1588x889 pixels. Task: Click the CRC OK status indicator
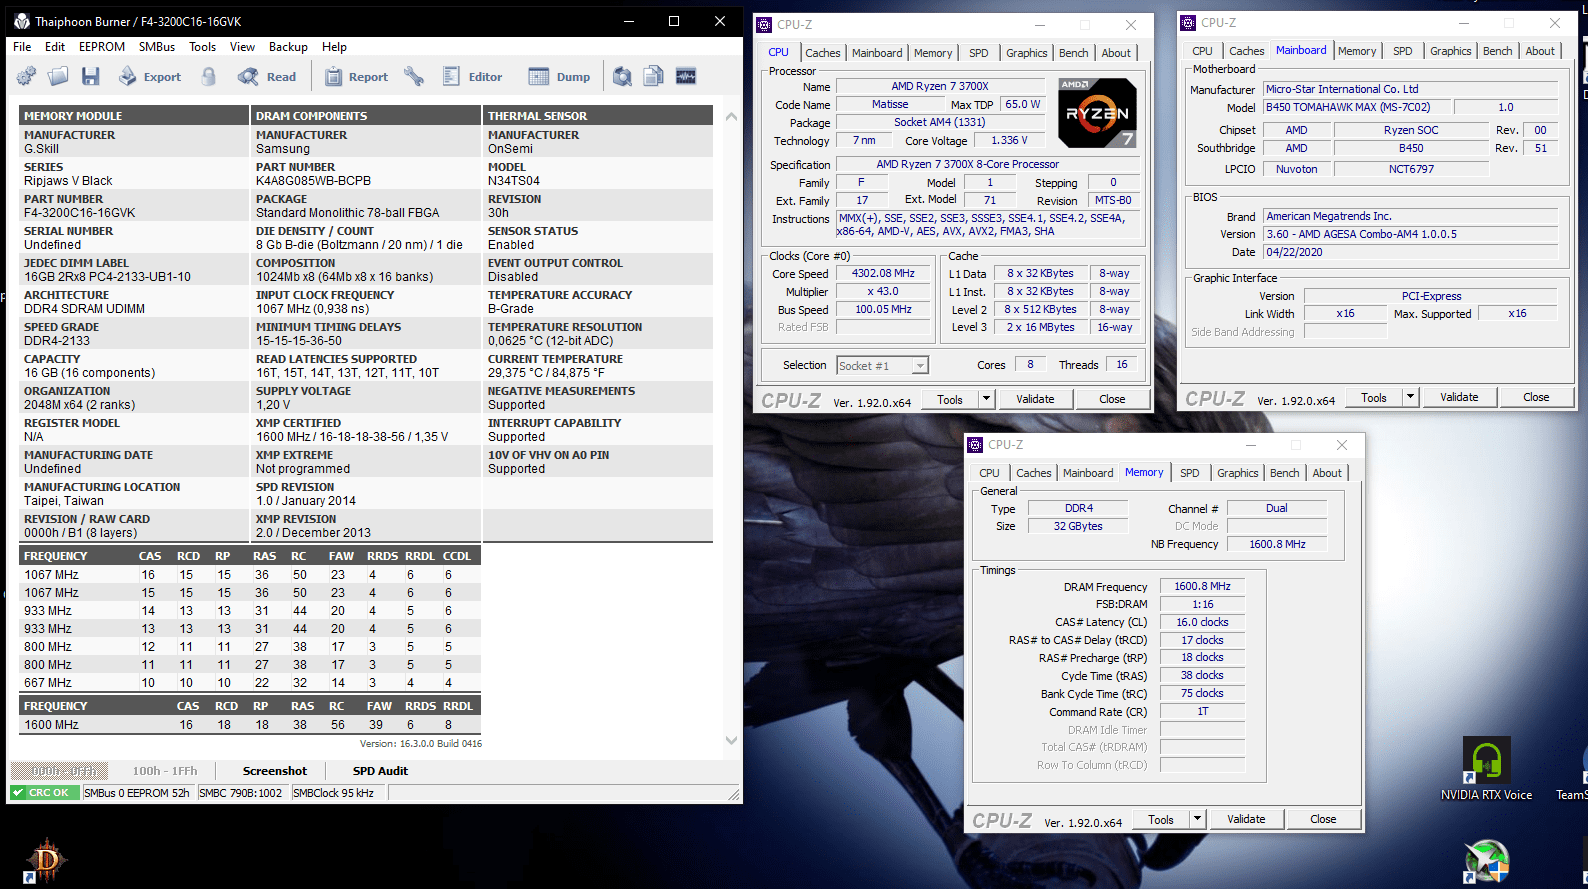tap(44, 793)
